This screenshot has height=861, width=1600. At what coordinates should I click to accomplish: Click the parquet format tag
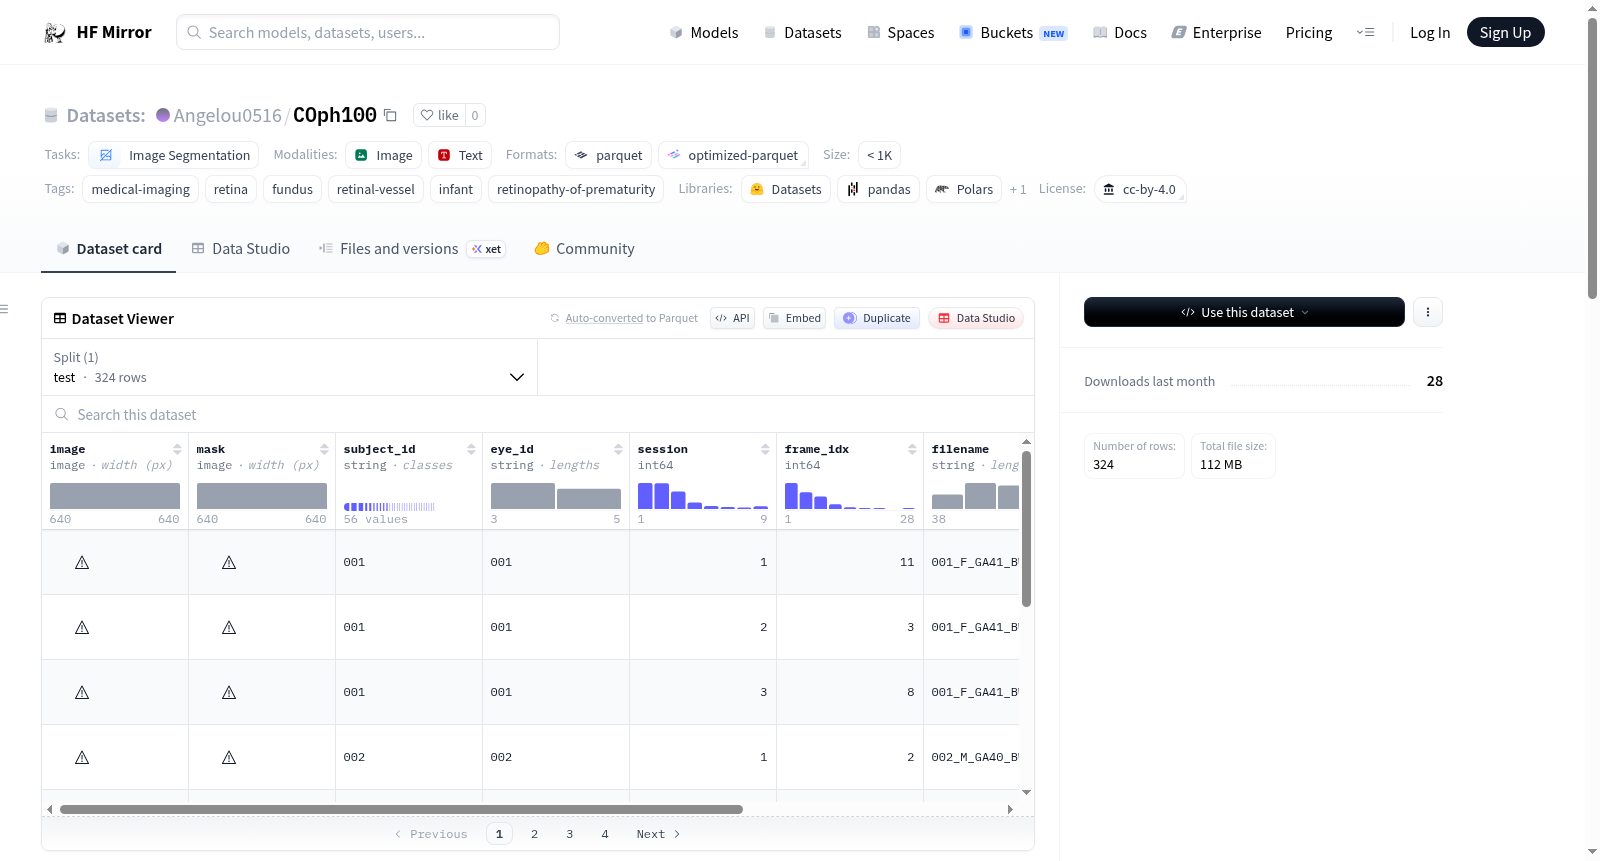(x=608, y=155)
